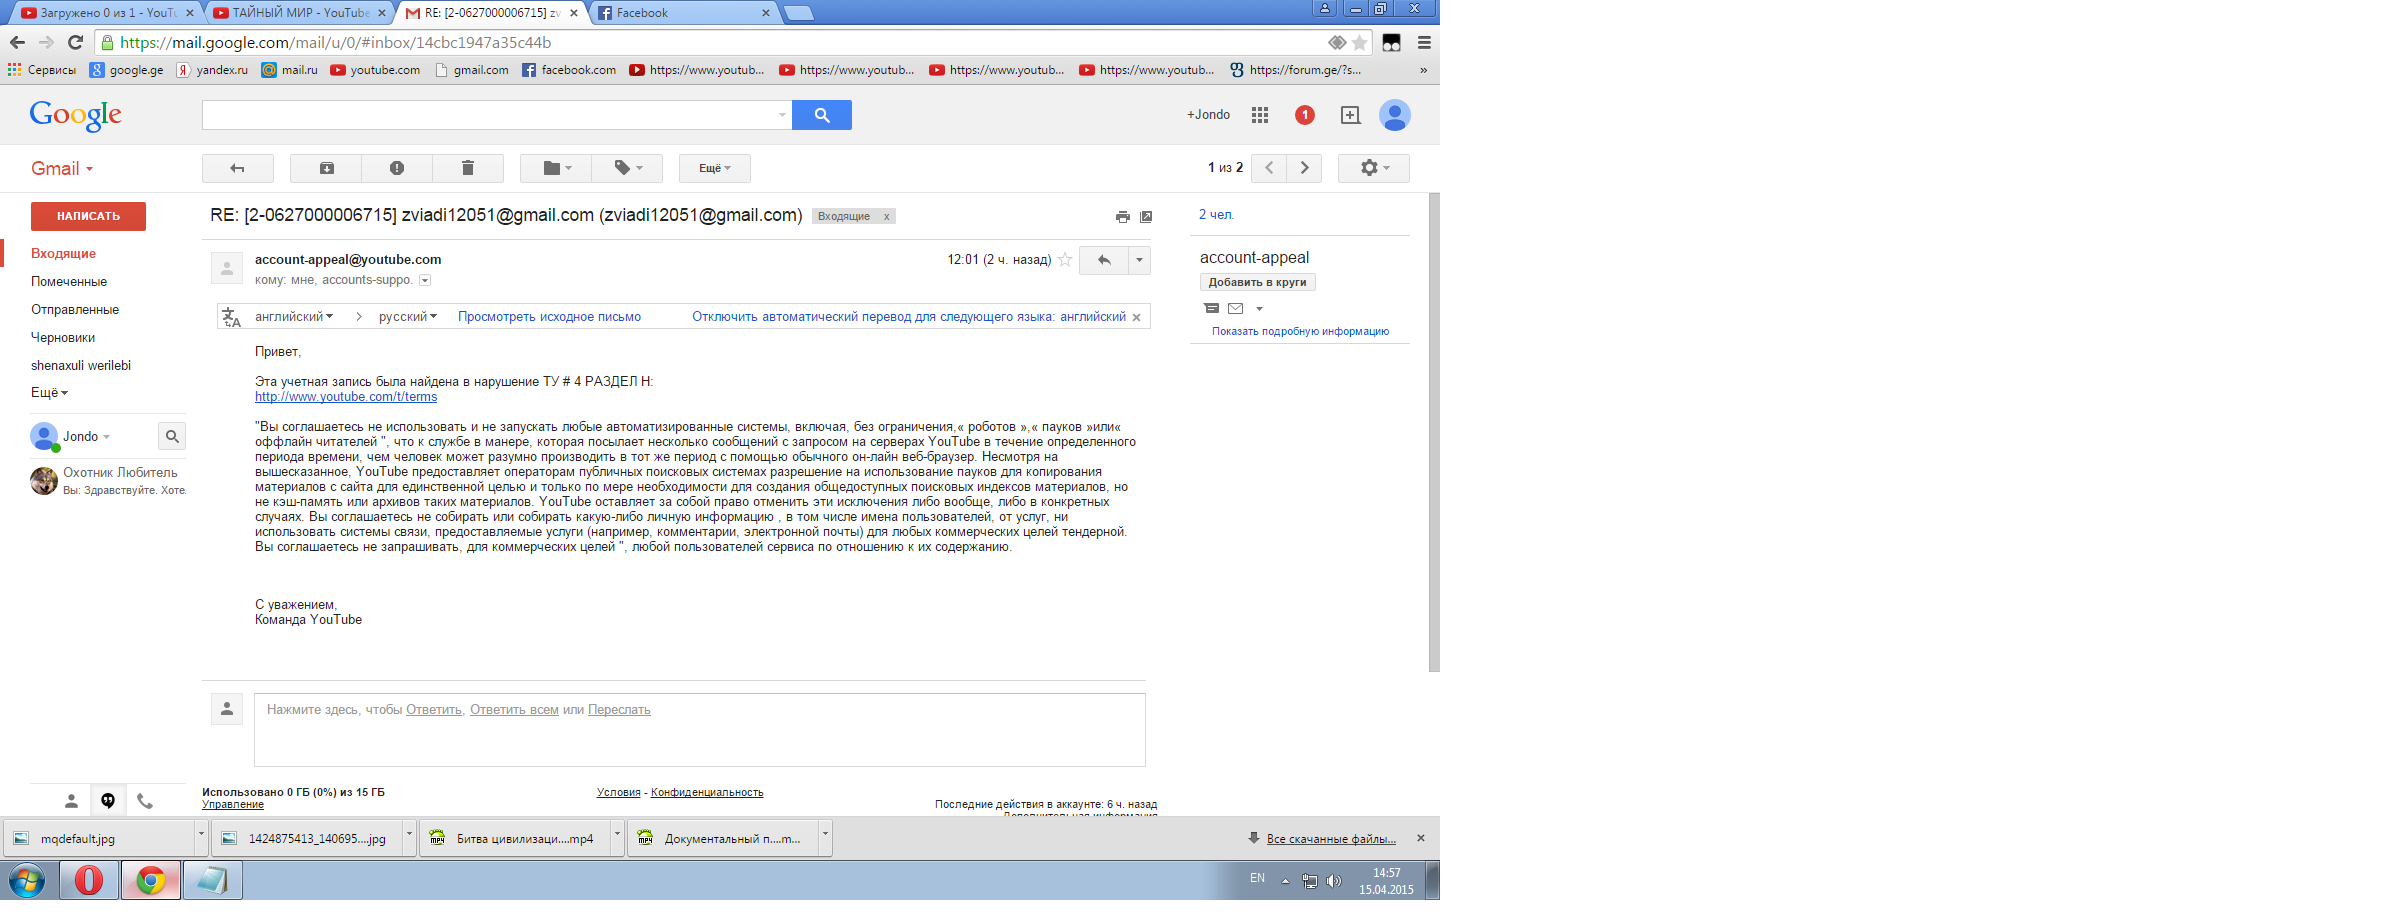2400x918 pixels.
Task: Go to the older conversation with right chevron
Action: pyautogui.click(x=1304, y=168)
